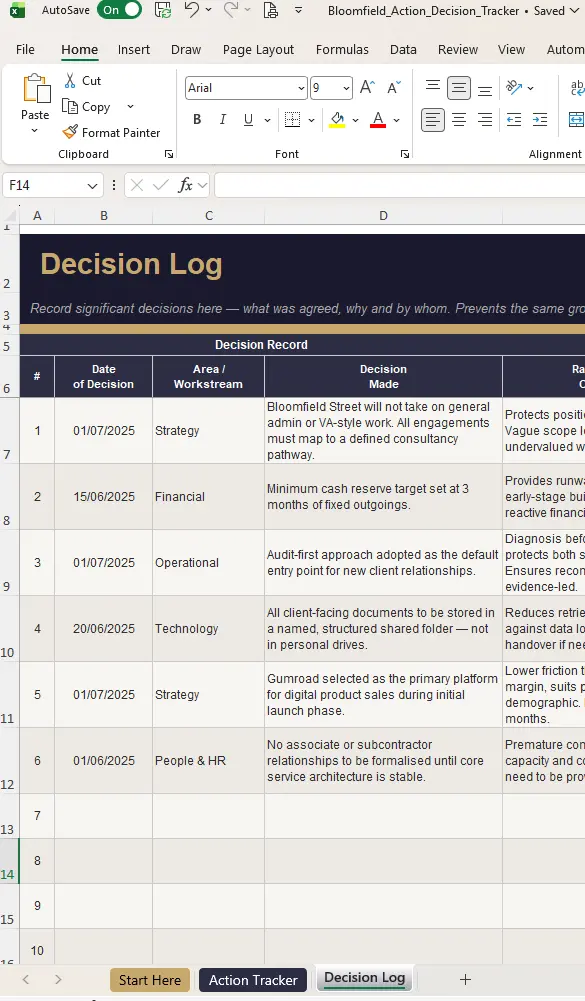585x1001 pixels.
Task: Click the Decrease Indent icon
Action: point(513,119)
